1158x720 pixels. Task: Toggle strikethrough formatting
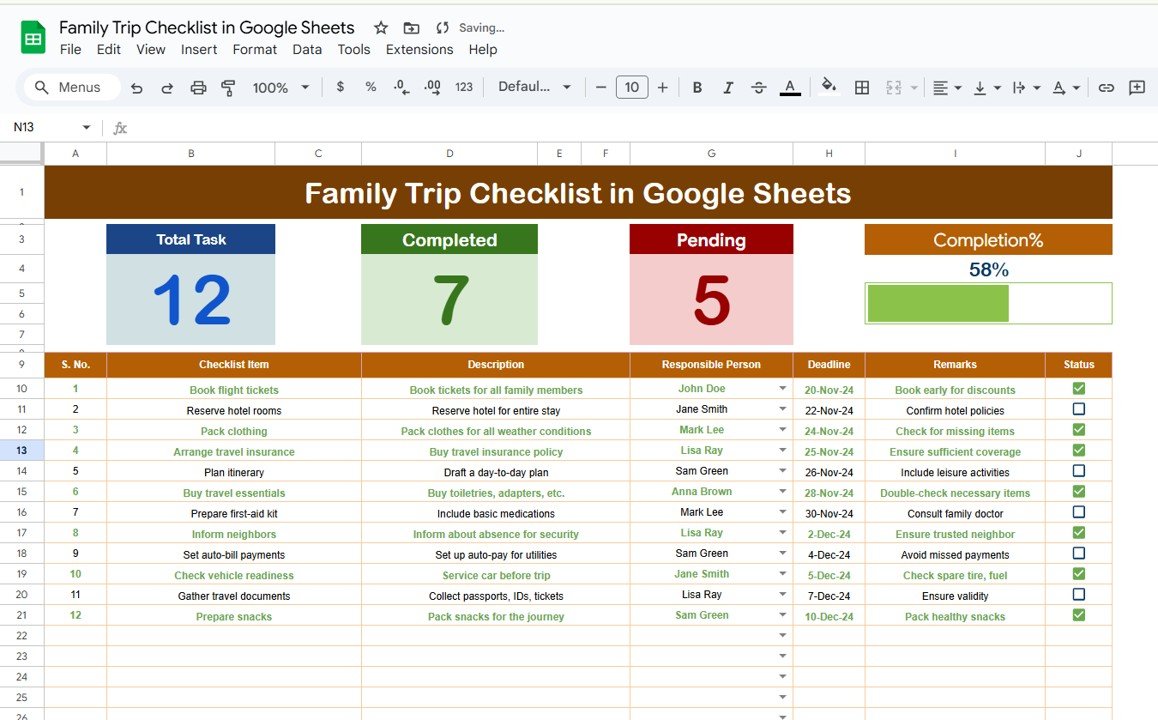(x=758, y=87)
